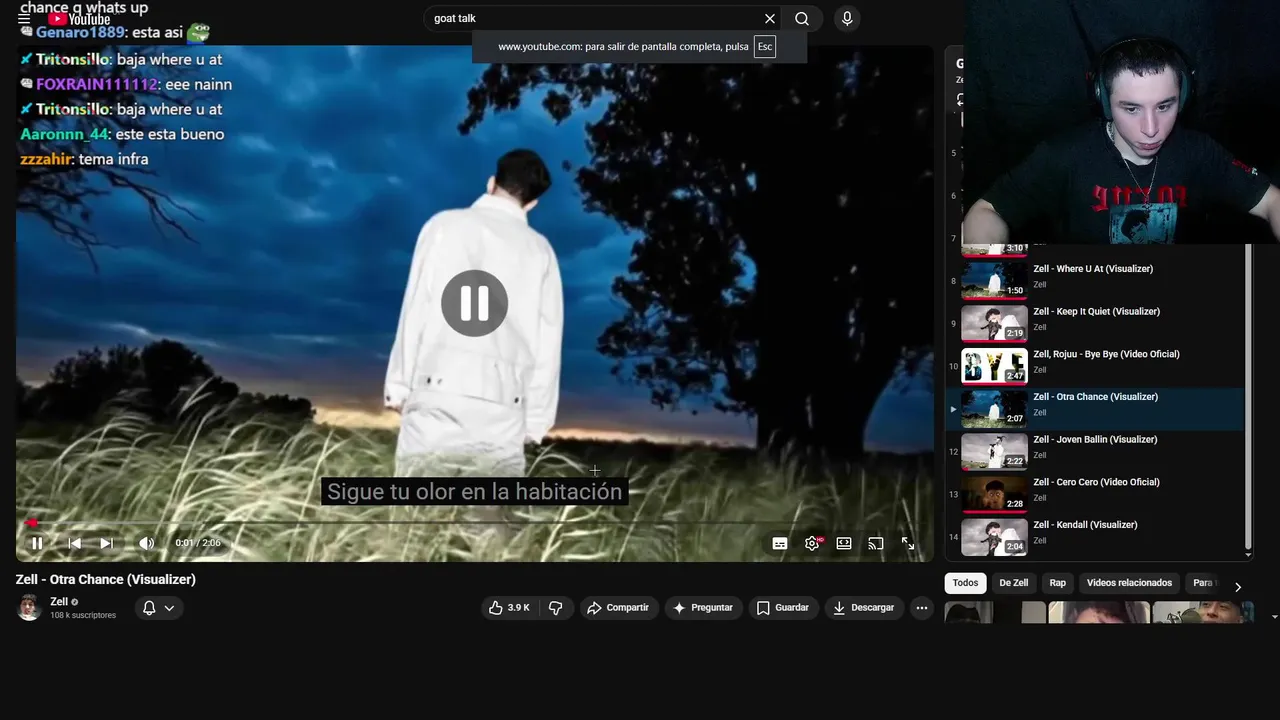1280x720 pixels.
Task: Start voice search with the microphone icon
Action: [847, 18]
